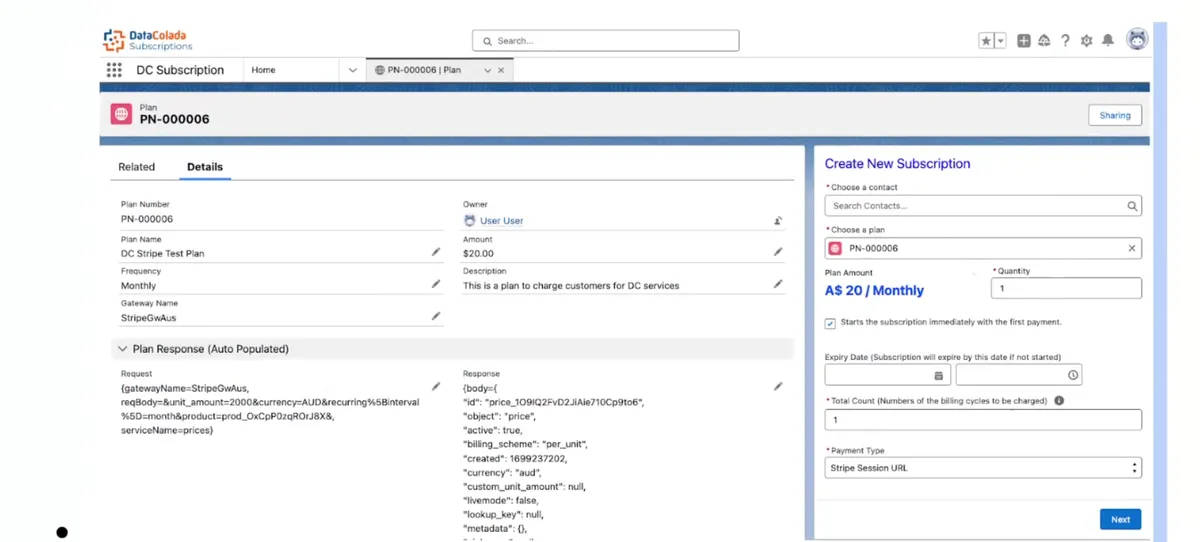The height and width of the screenshot is (542, 1200).
Task: Click the expiry time input field
Action: pyautogui.click(x=1019, y=375)
